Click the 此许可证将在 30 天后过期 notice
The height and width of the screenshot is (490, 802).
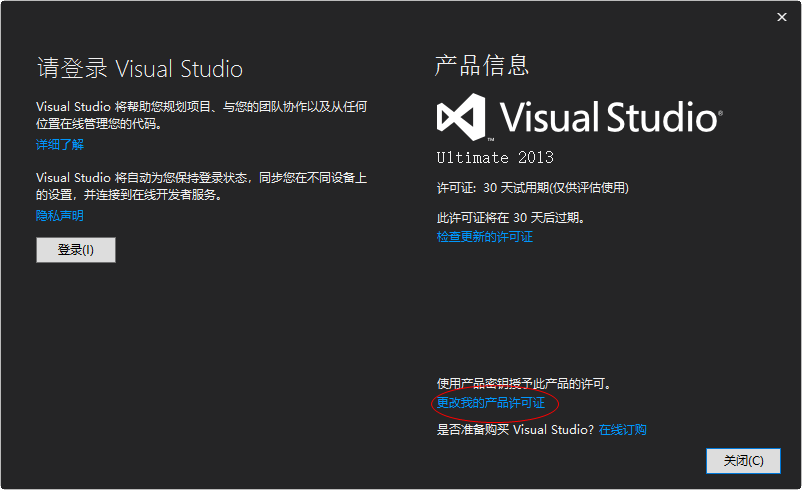[x=511, y=217]
